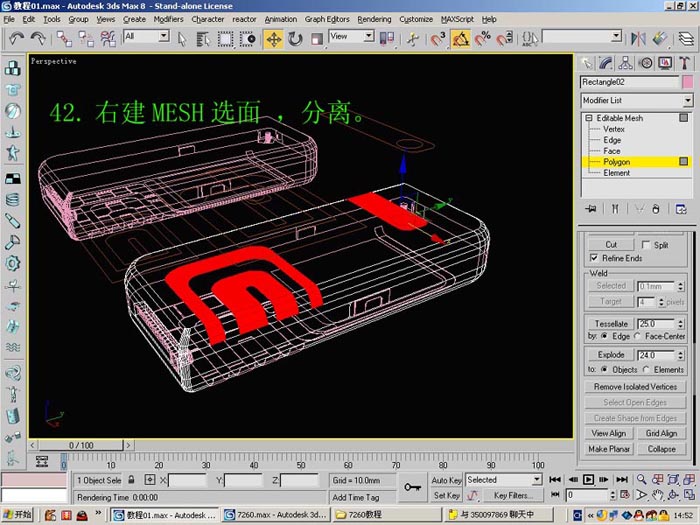This screenshot has width=700, height=525.
Task: Open Named Selection Sets dropdown
Action: tap(617, 36)
